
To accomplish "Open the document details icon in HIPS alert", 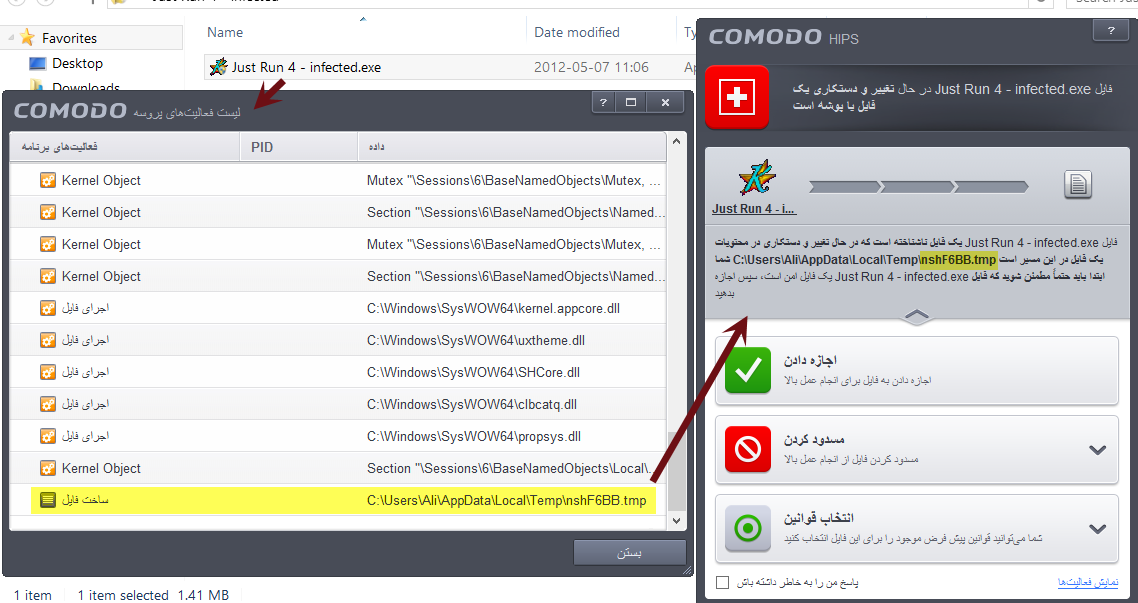I will pos(1078,184).
